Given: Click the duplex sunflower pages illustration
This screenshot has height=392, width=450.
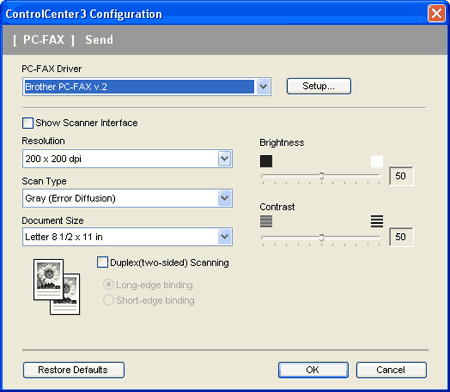Looking at the screenshot, I should 56,287.
